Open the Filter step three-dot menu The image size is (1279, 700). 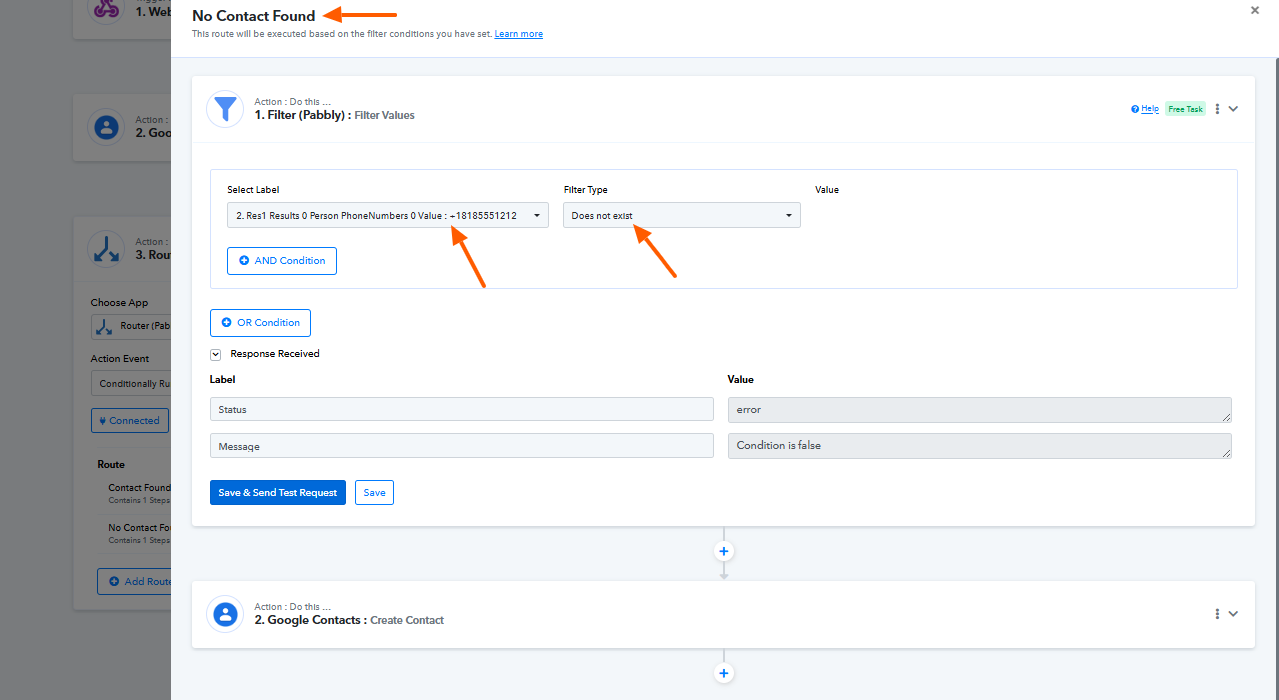click(1217, 109)
